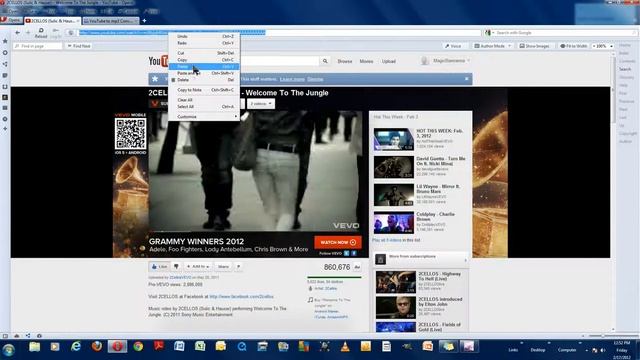Switch to the YouTube to mp3 Converter tab
The width and height of the screenshot is (640, 360).
(x=111, y=20)
